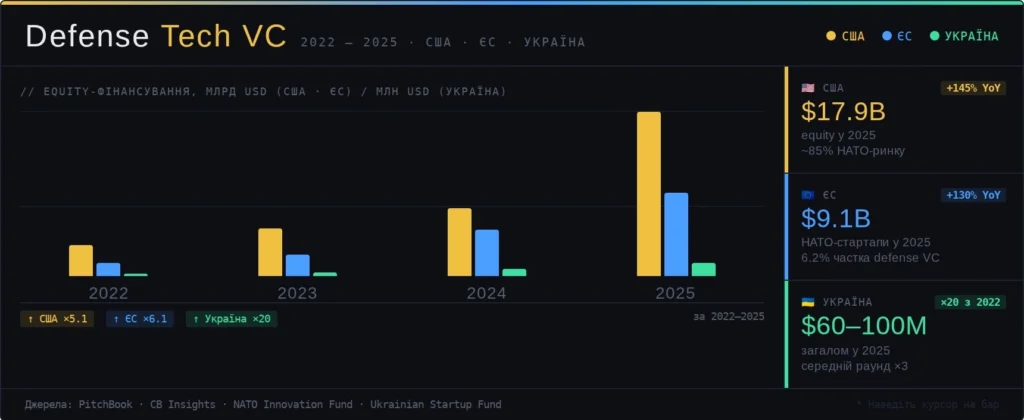Select the blue ЄС bar for 2024
The width and height of the screenshot is (1024, 420).
click(x=487, y=252)
